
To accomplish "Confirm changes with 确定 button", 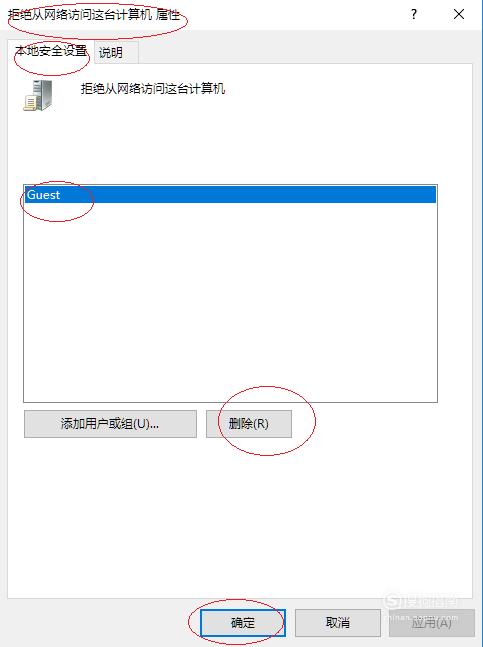I will (x=243, y=622).
